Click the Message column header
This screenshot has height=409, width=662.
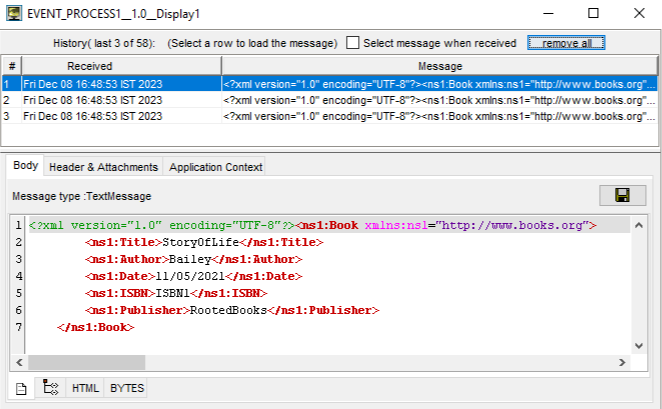coord(440,66)
